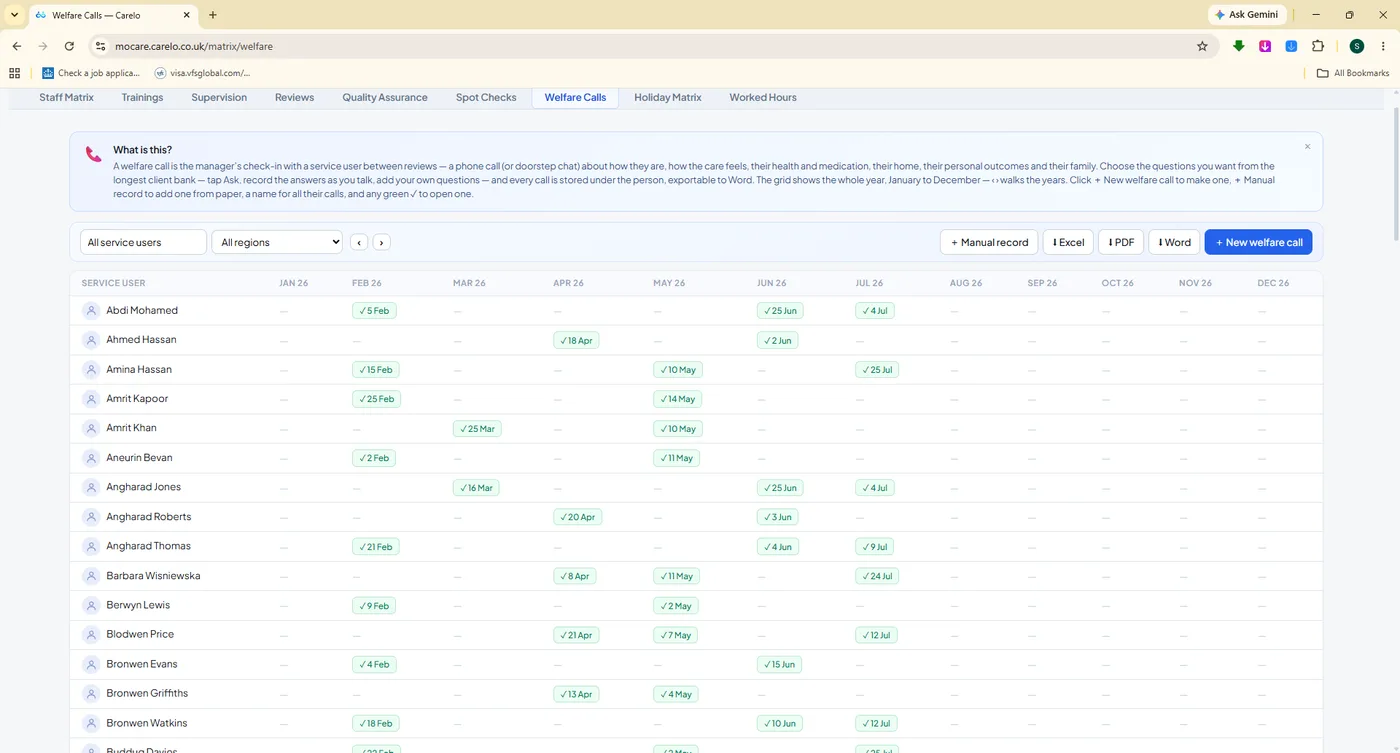The height and width of the screenshot is (753, 1400).
Task: Click the avatar icon beside Blodwen Price
Action: point(91,635)
